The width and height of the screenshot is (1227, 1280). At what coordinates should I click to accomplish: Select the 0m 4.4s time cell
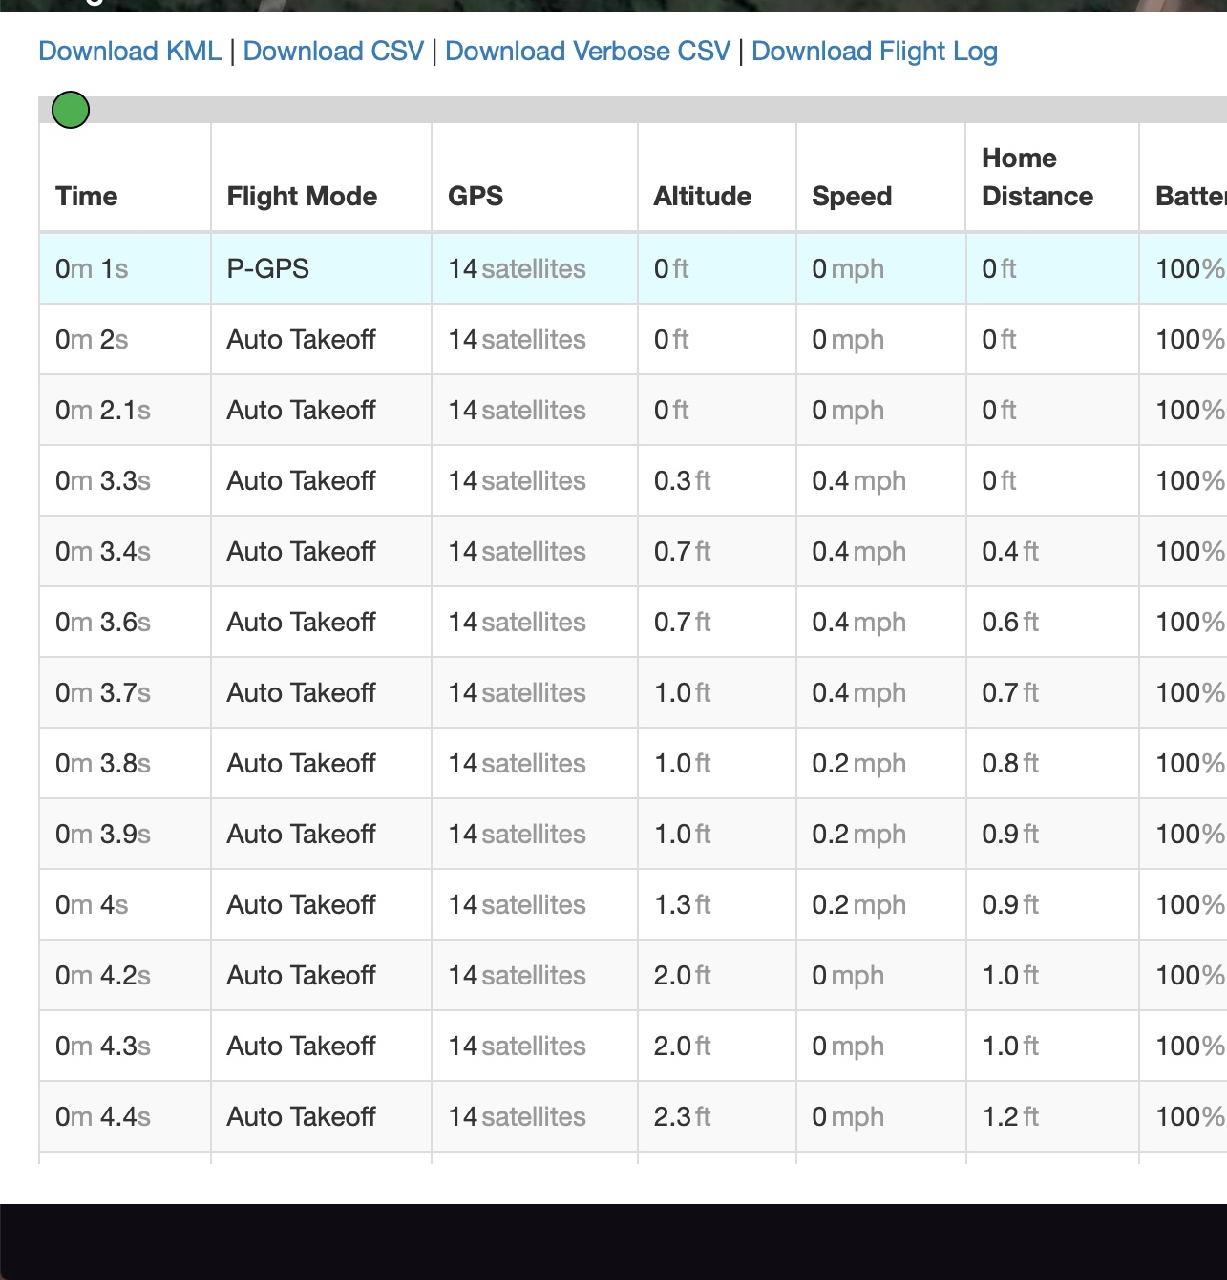point(125,1117)
